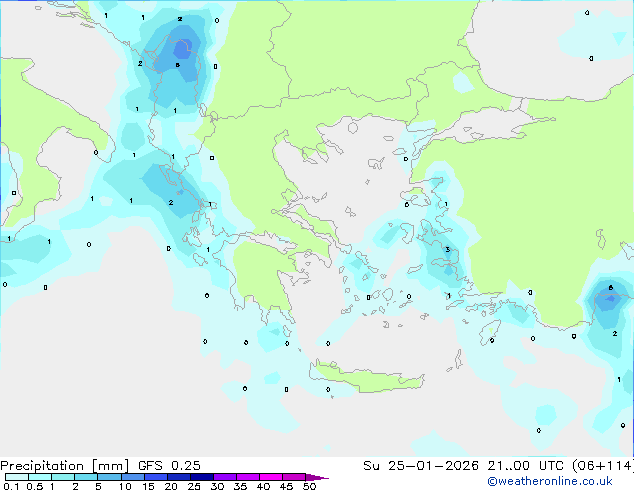Click the '(06+114)' forecast run text

point(602,466)
